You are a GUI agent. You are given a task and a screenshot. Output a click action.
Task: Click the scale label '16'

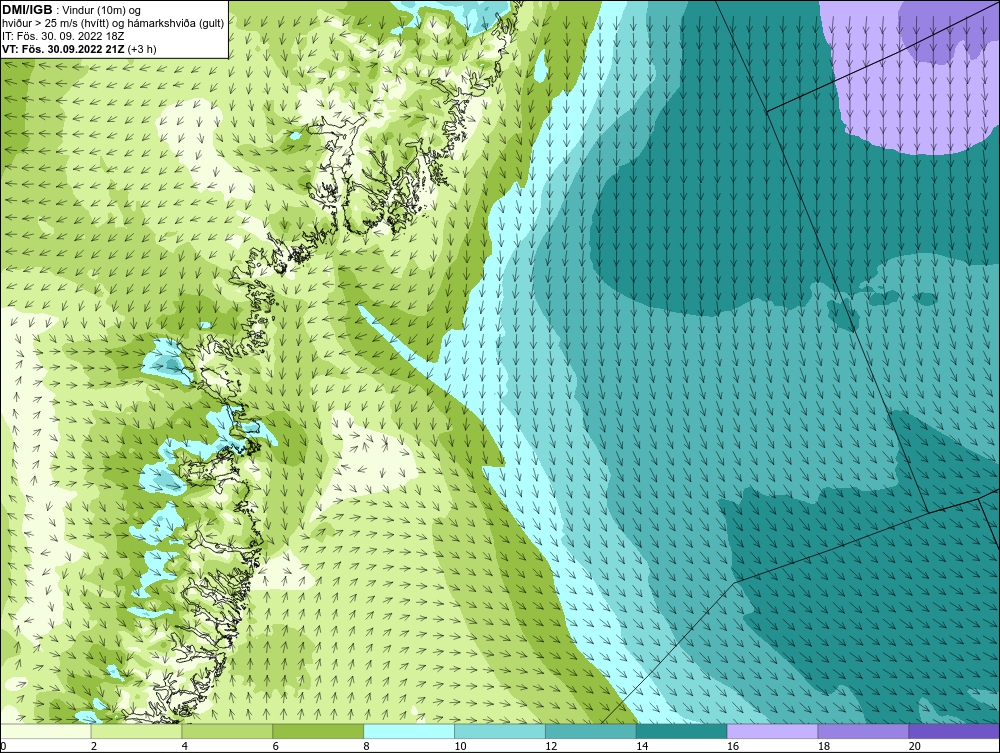pos(733,746)
